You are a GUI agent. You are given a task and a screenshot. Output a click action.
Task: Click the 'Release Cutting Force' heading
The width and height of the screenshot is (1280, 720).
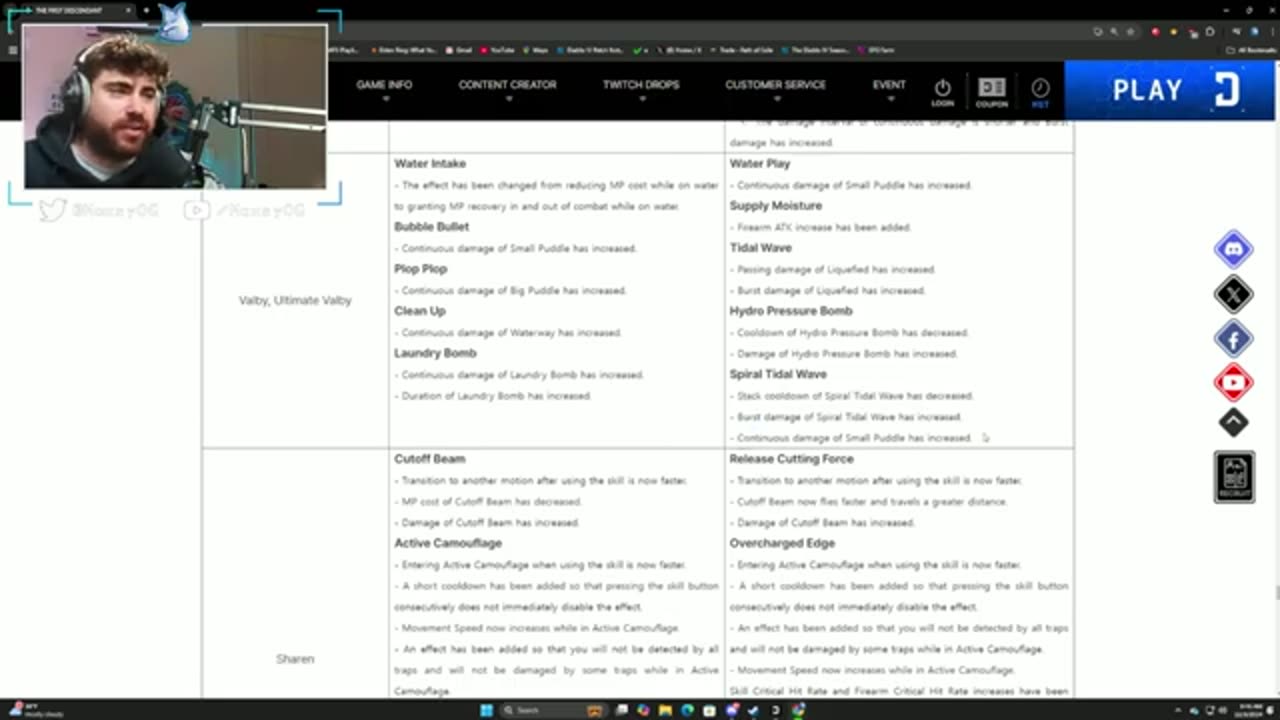click(x=791, y=459)
